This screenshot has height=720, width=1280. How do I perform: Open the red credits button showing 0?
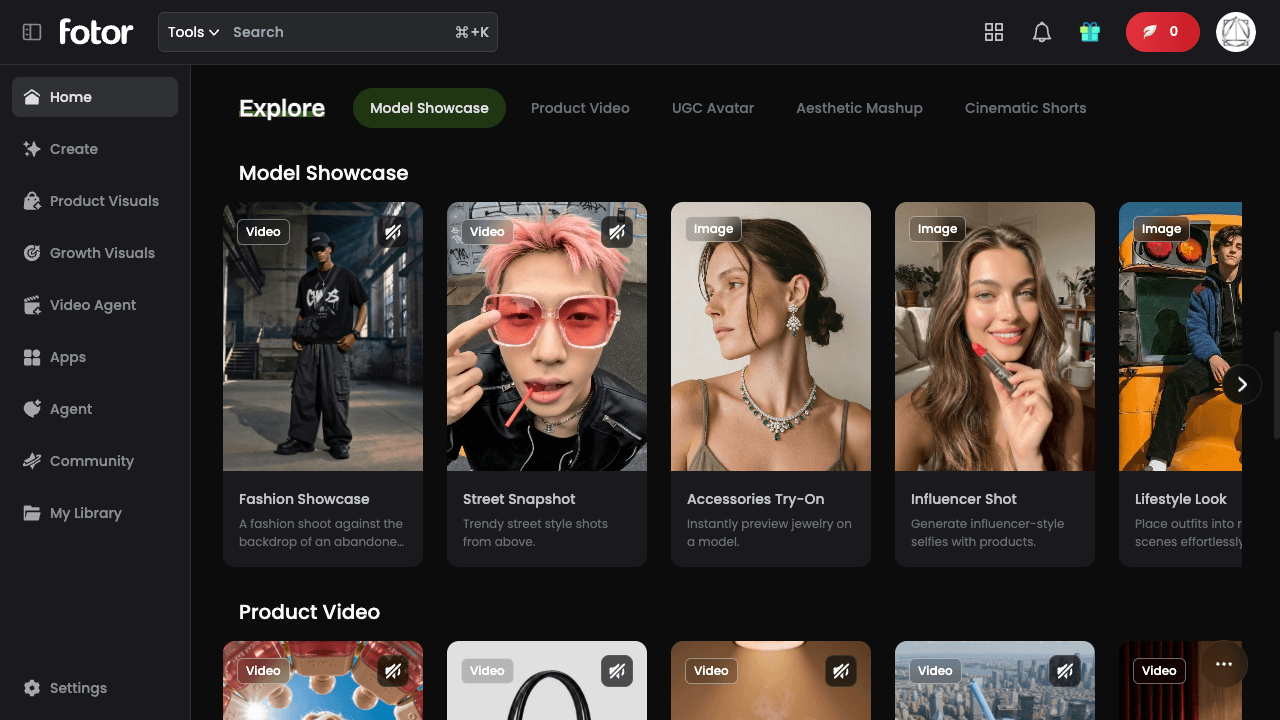click(1163, 32)
